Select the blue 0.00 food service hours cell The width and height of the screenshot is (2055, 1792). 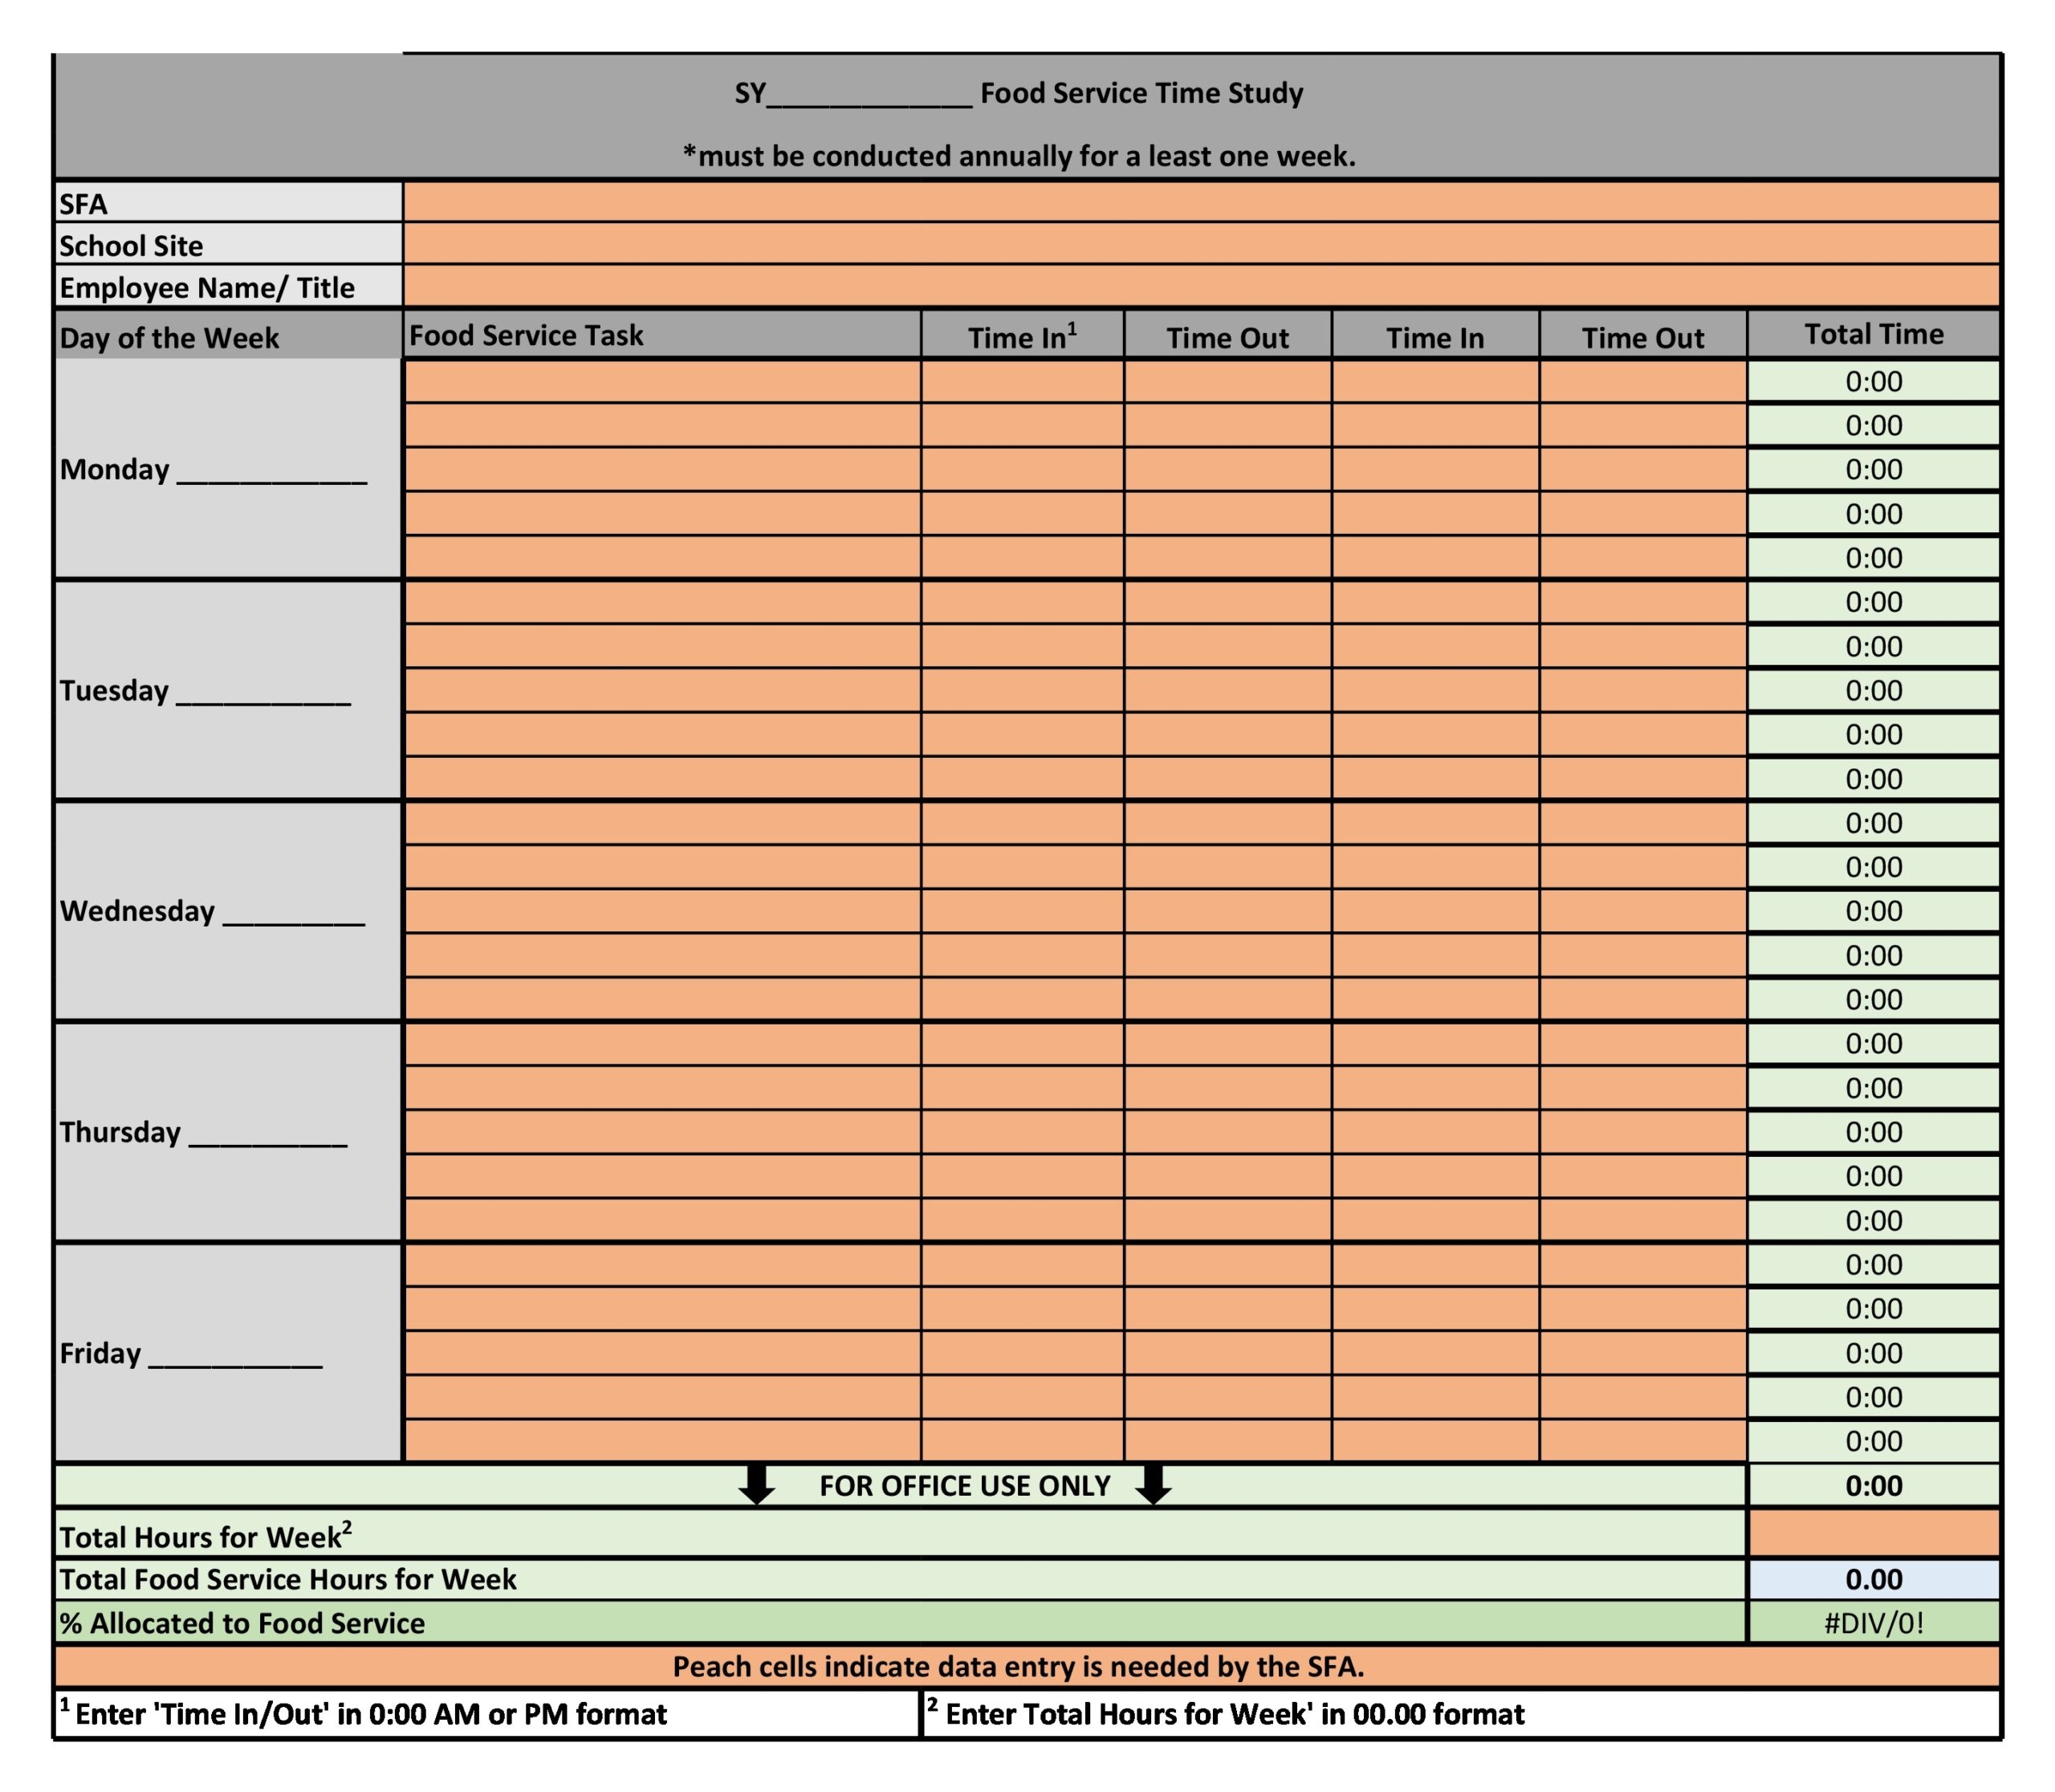(1873, 1579)
